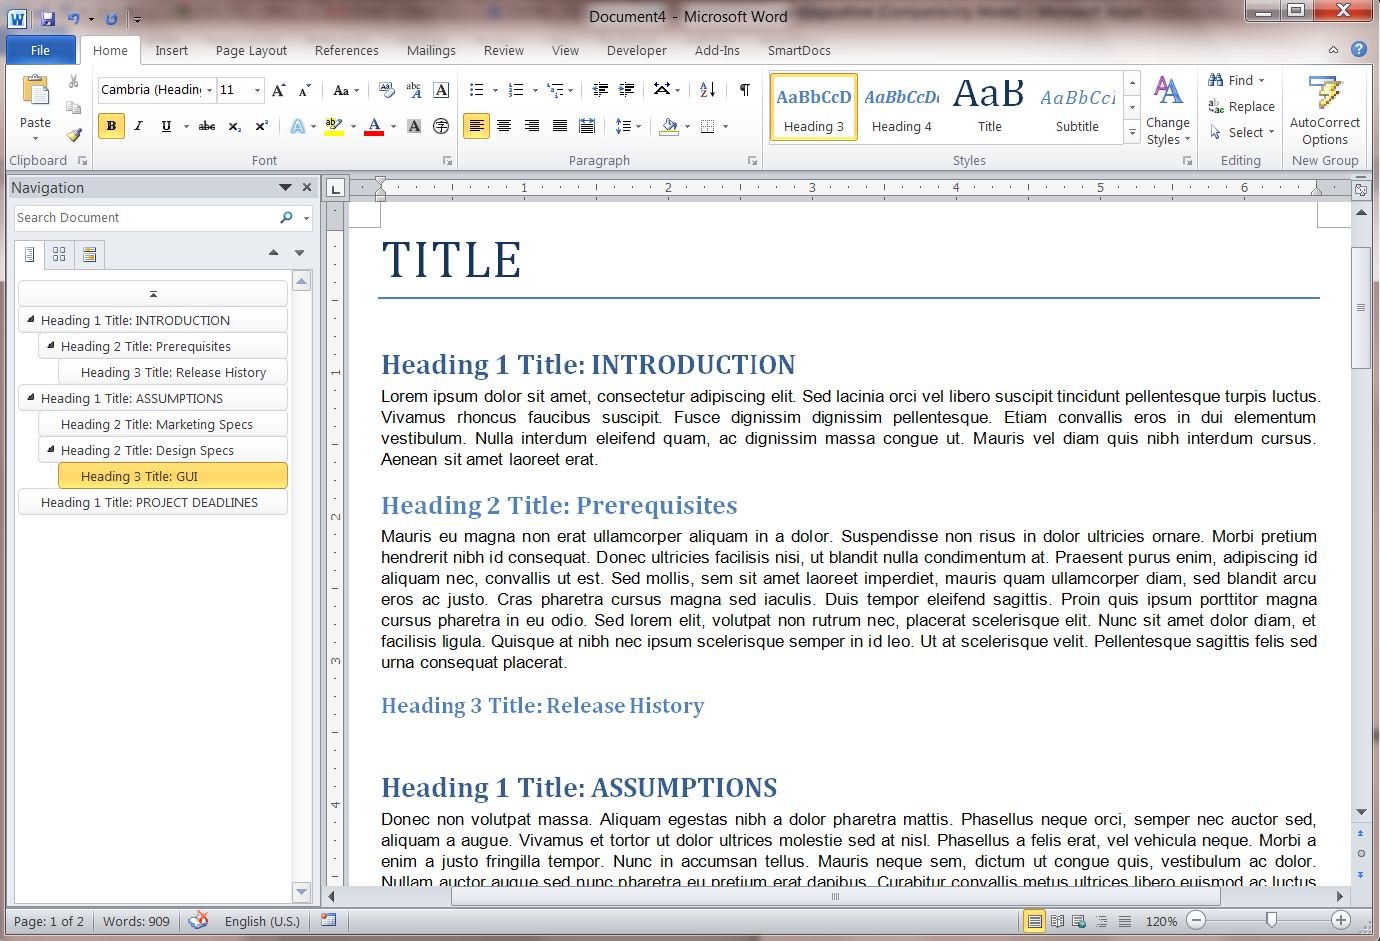This screenshot has width=1380, height=941.
Task: Click the zoom slider handle
Action: click(1271, 920)
